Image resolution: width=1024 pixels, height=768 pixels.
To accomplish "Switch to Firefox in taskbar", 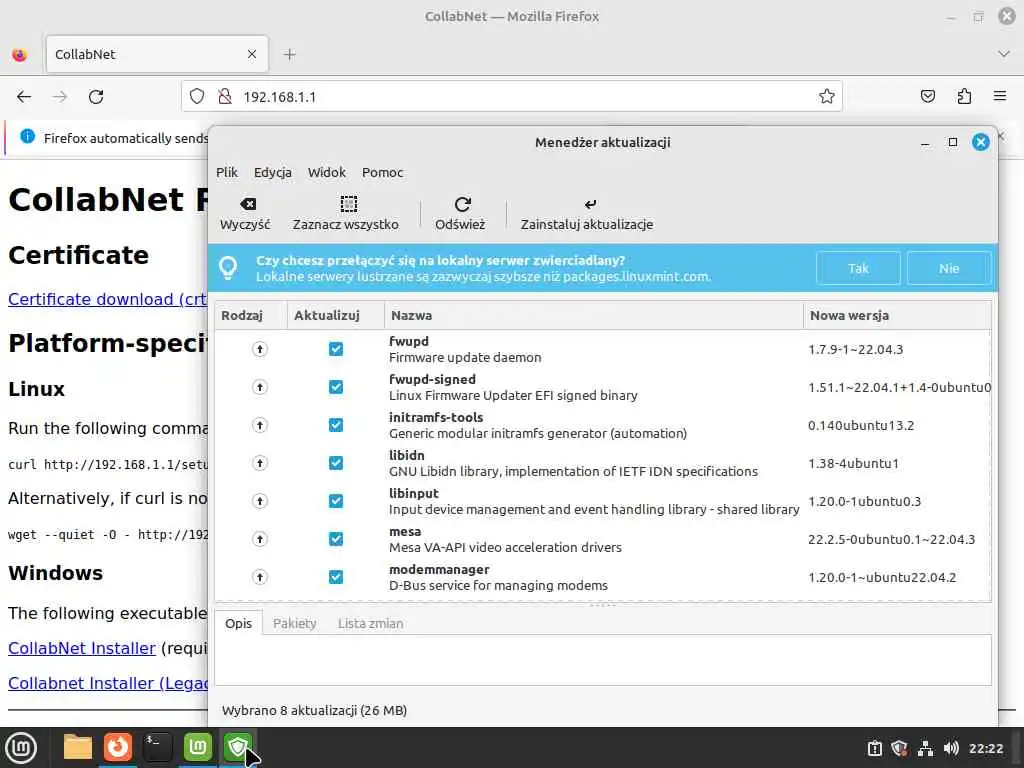I will pyautogui.click(x=118, y=747).
